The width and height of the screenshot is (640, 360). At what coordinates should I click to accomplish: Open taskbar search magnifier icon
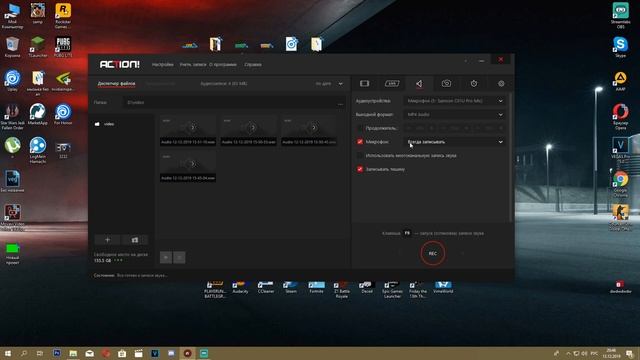(24, 353)
